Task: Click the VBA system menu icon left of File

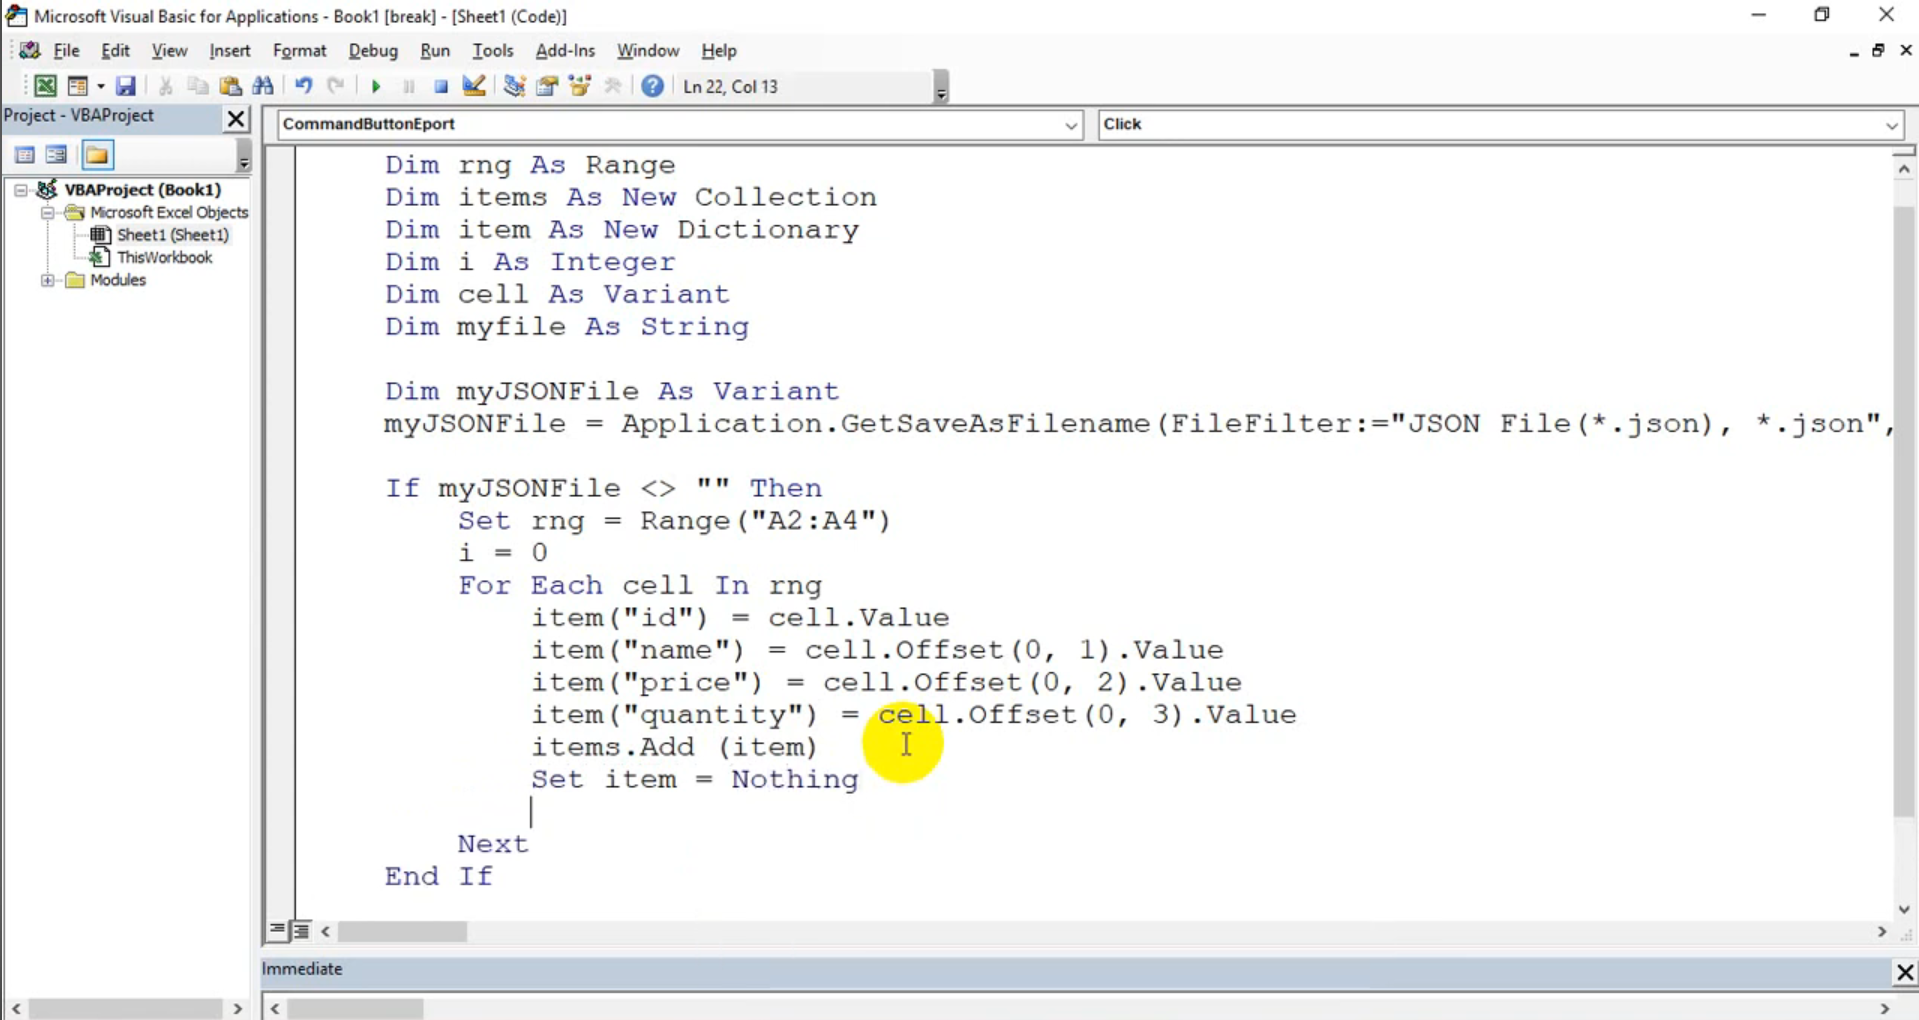Action: point(29,51)
